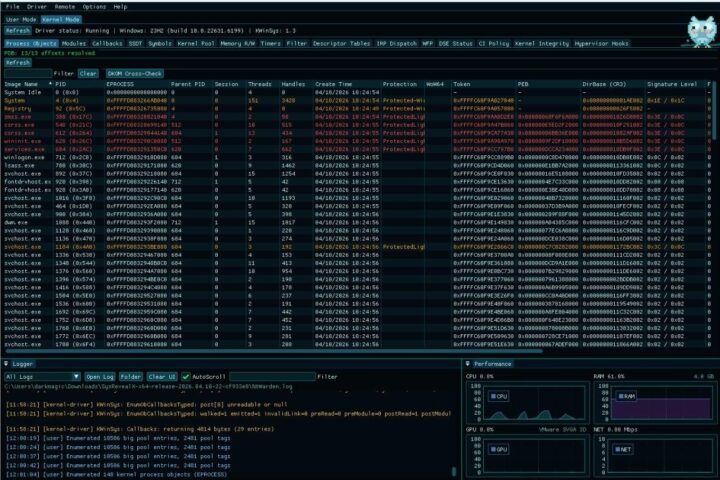
Task: Open the Hypervisor Hooks tab
Action: (x=601, y=43)
